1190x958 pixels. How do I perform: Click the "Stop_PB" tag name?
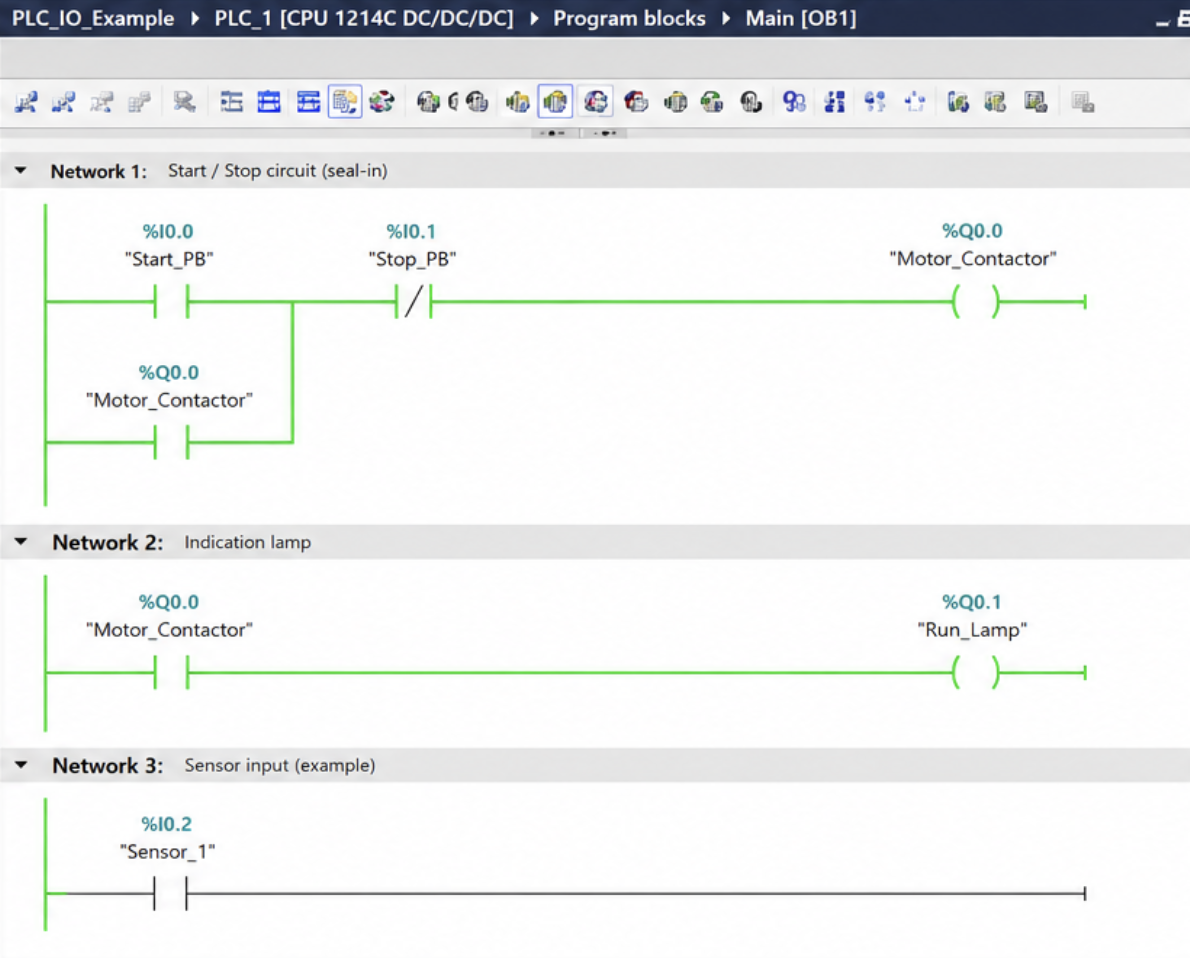pos(412,260)
